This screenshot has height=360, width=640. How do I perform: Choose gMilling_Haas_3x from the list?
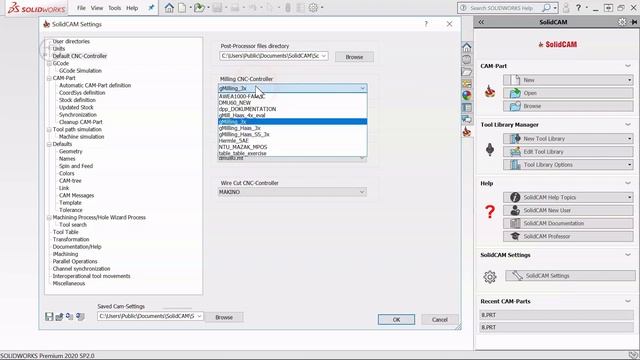point(293,128)
